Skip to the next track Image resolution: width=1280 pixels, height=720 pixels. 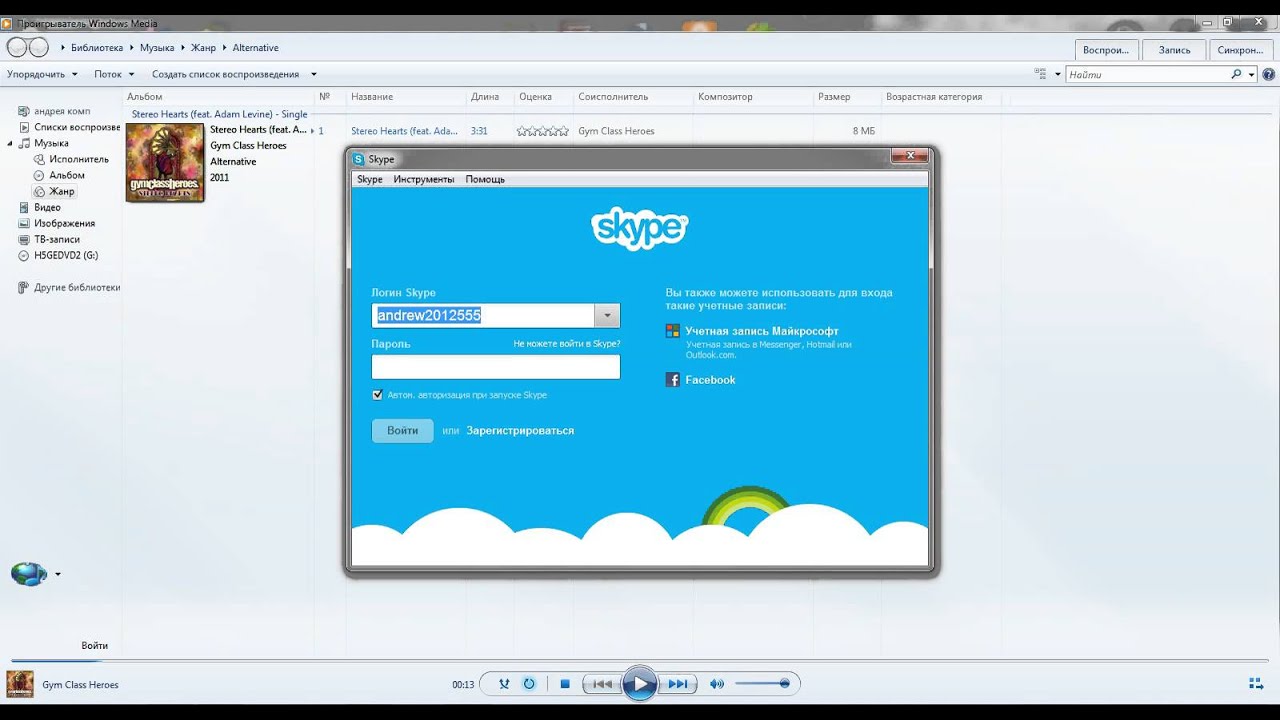click(x=678, y=684)
